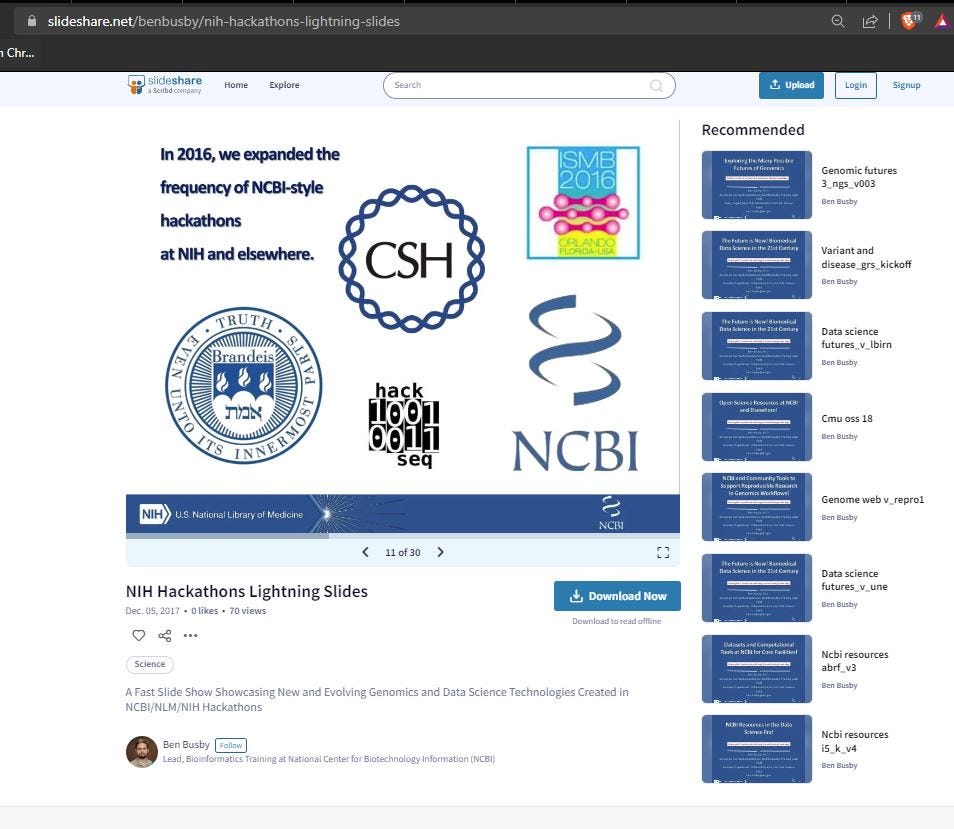Follow Ben Busby
Viewport: 954px width, 829px height.
231,745
